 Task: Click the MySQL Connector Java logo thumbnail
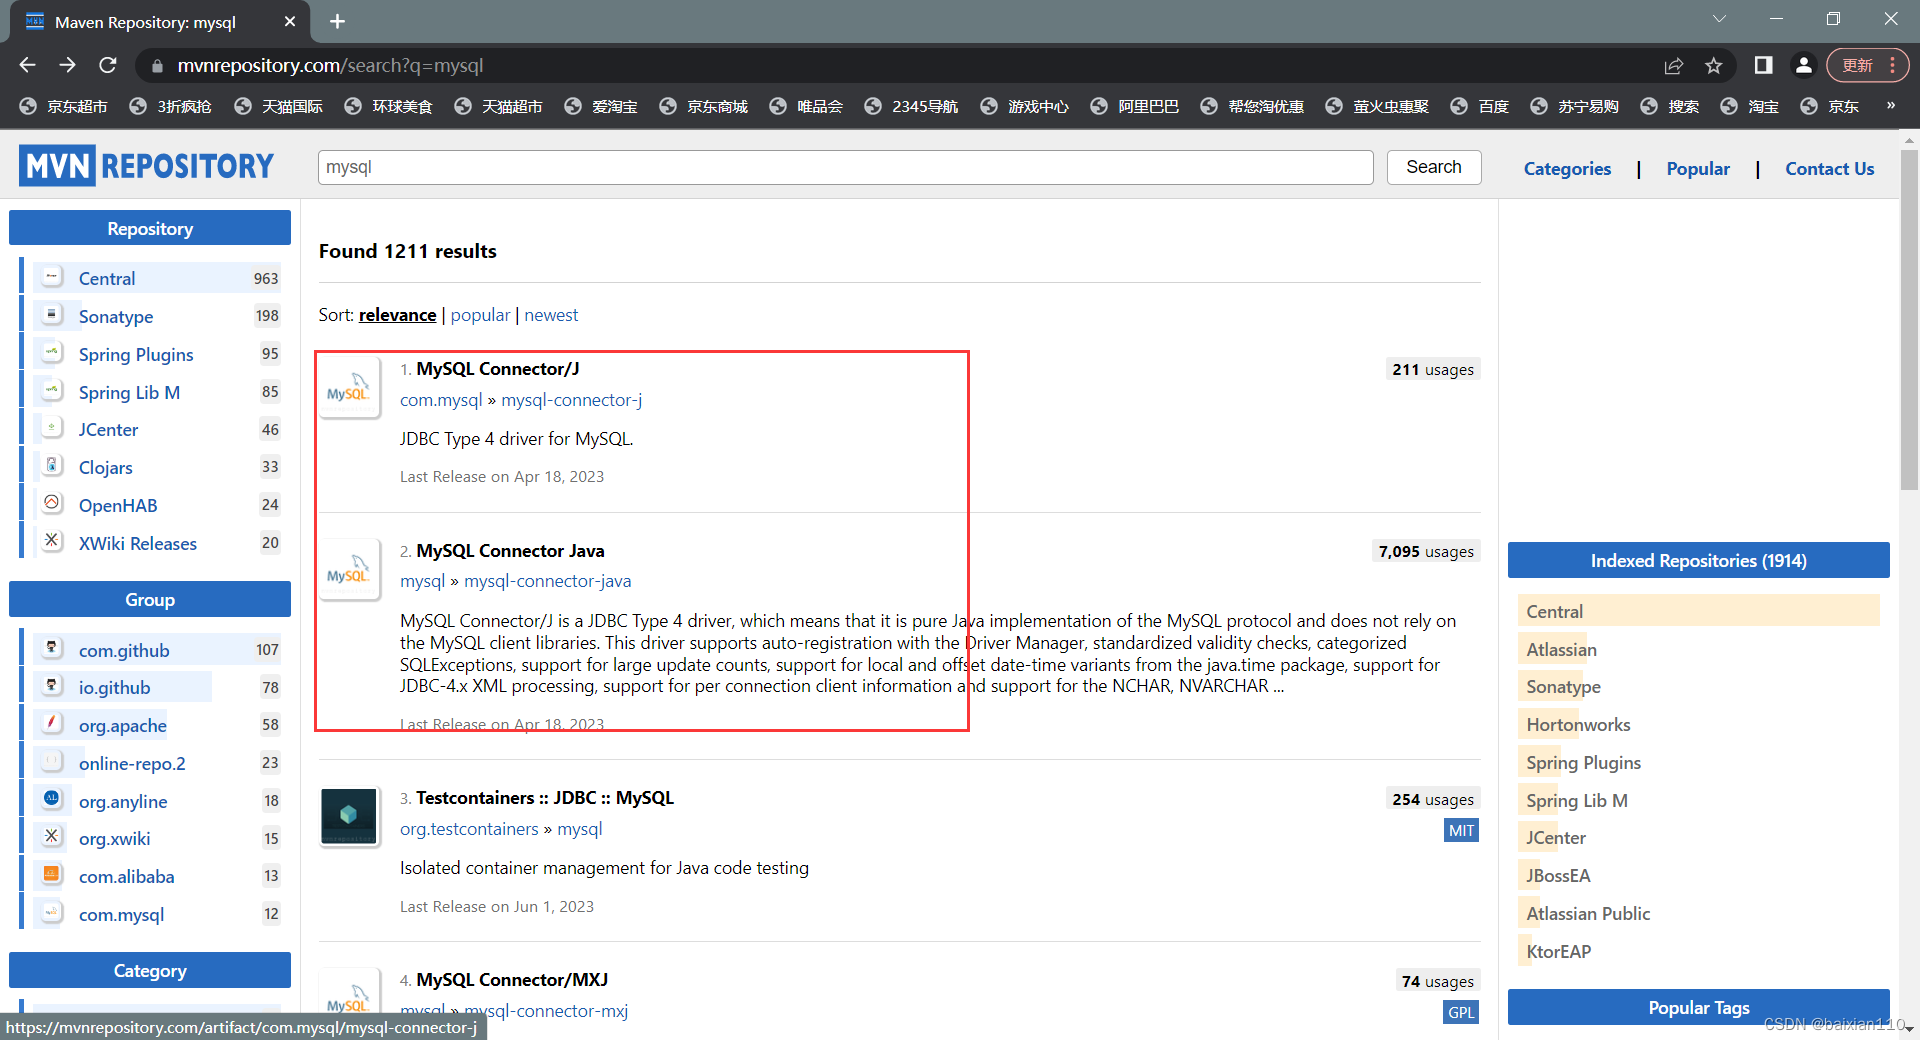[349, 570]
